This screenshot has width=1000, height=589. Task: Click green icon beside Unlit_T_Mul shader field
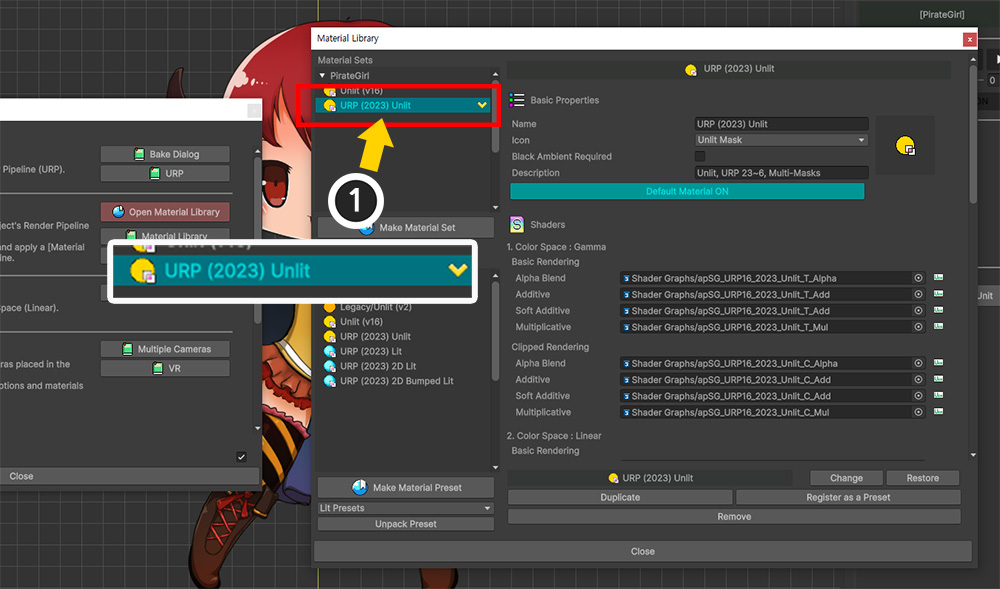click(x=939, y=326)
